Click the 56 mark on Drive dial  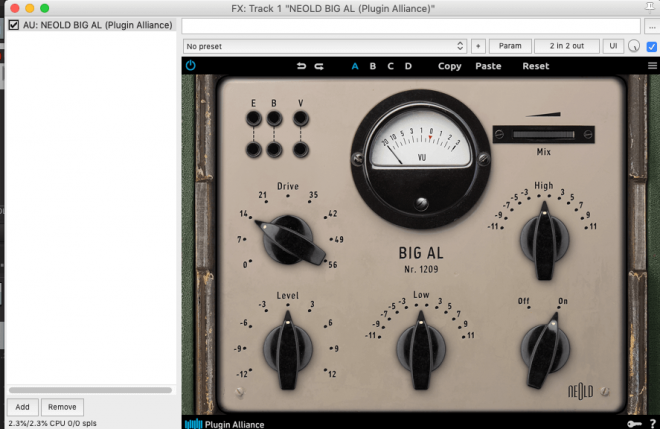333,265
